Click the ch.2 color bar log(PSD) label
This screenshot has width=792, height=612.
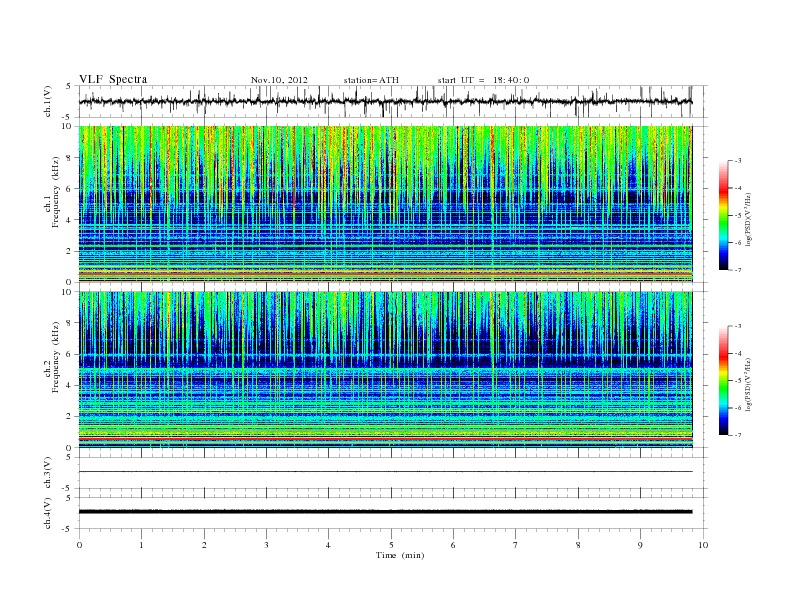pyautogui.click(x=749, y=385)
